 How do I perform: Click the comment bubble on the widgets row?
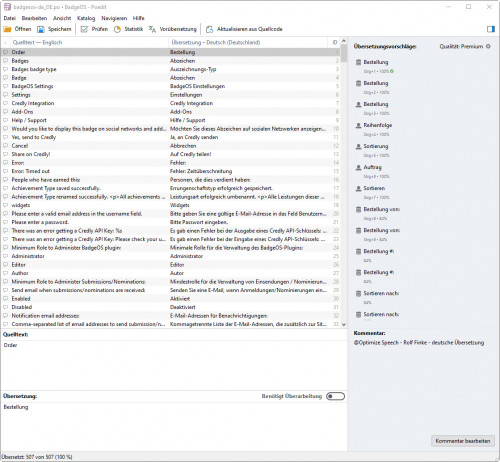(6, 205)
